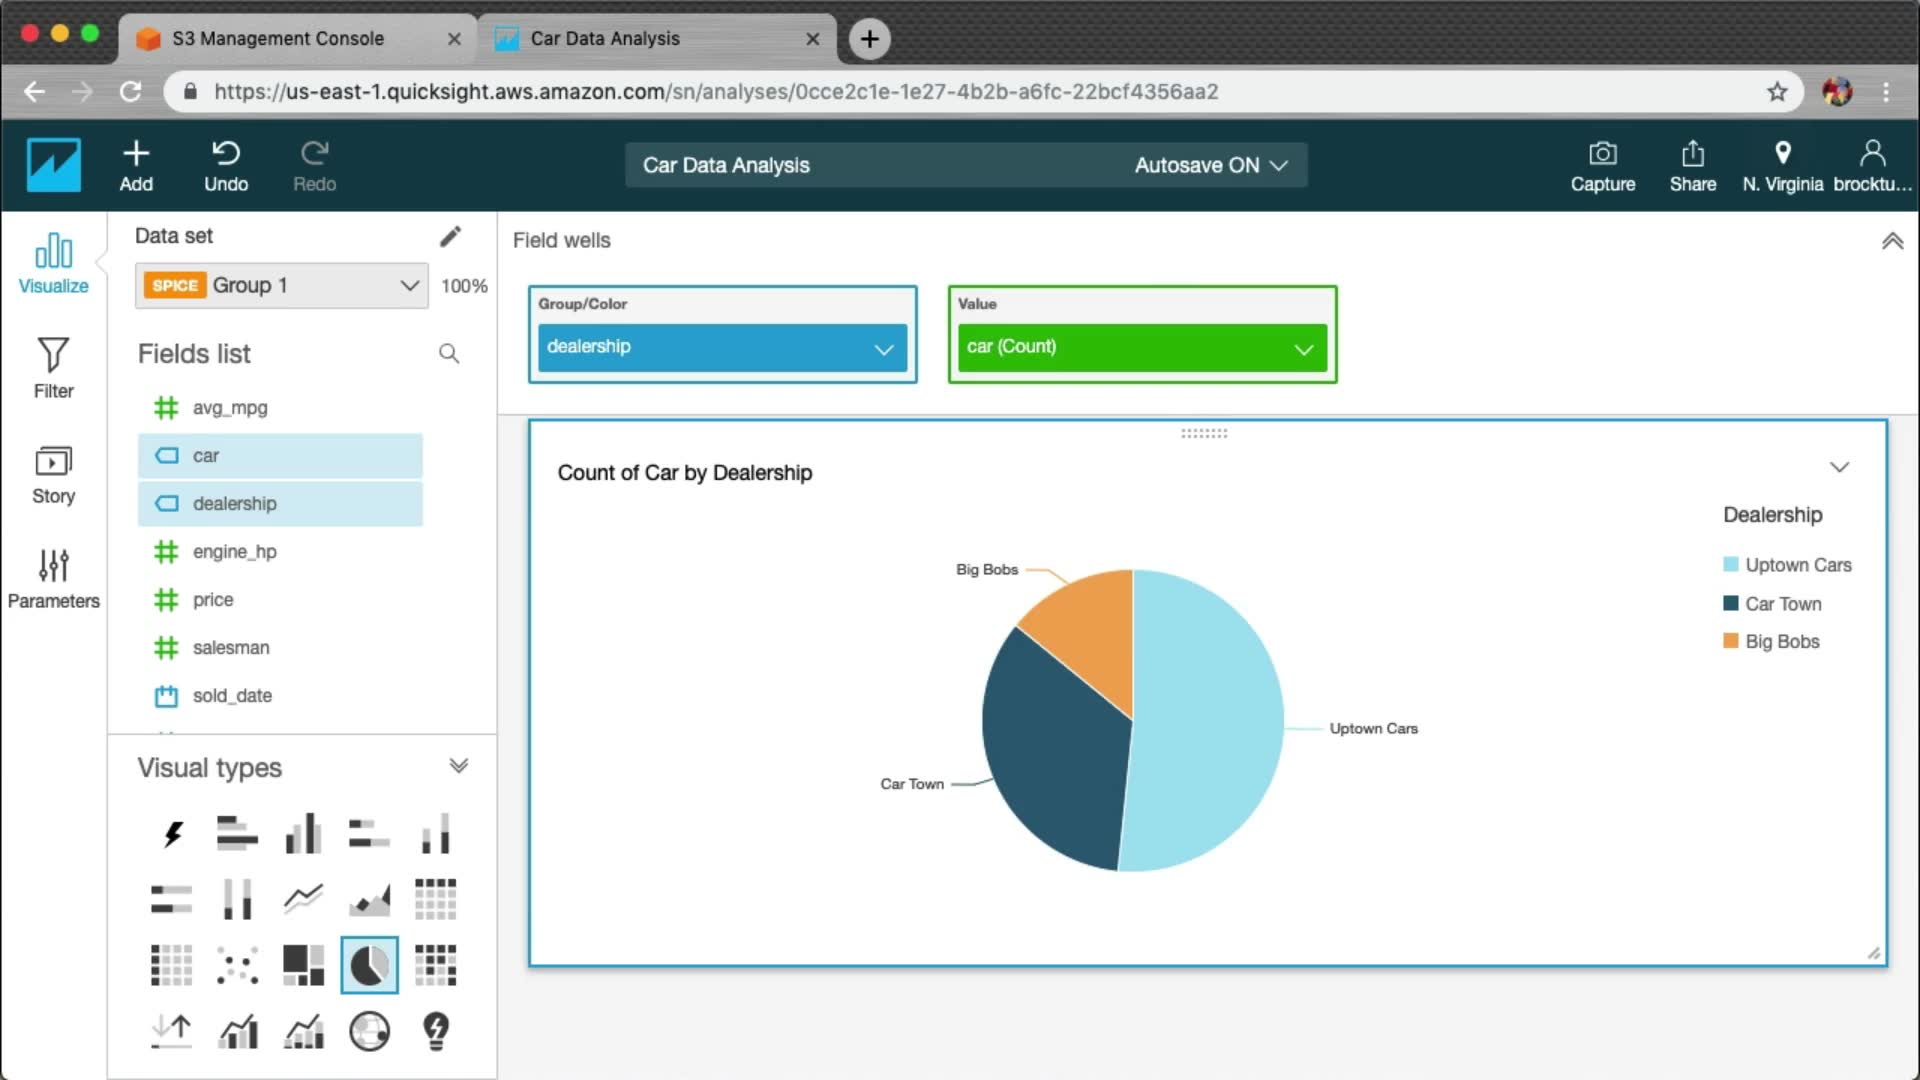Select the price field in list
Image resolution: width=1920 pixels, height=1080 pixels.
pos(213,600)
